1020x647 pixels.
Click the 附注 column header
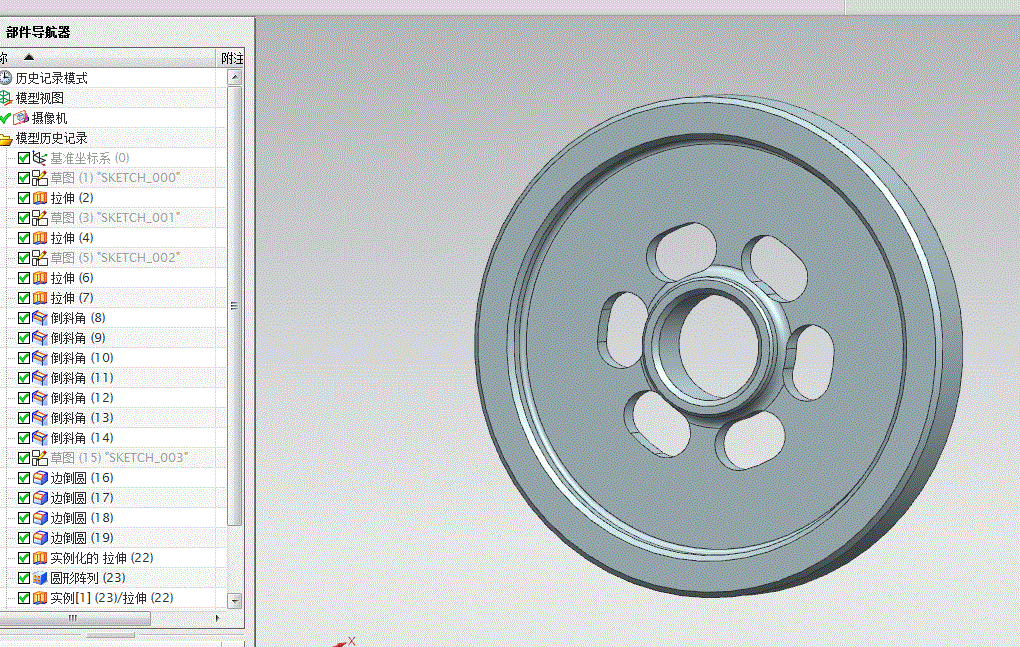232,58
